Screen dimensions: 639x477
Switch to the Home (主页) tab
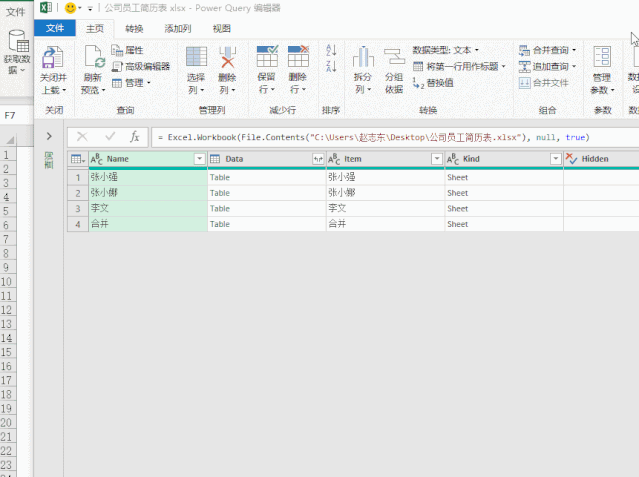click(x=95, y=29)
